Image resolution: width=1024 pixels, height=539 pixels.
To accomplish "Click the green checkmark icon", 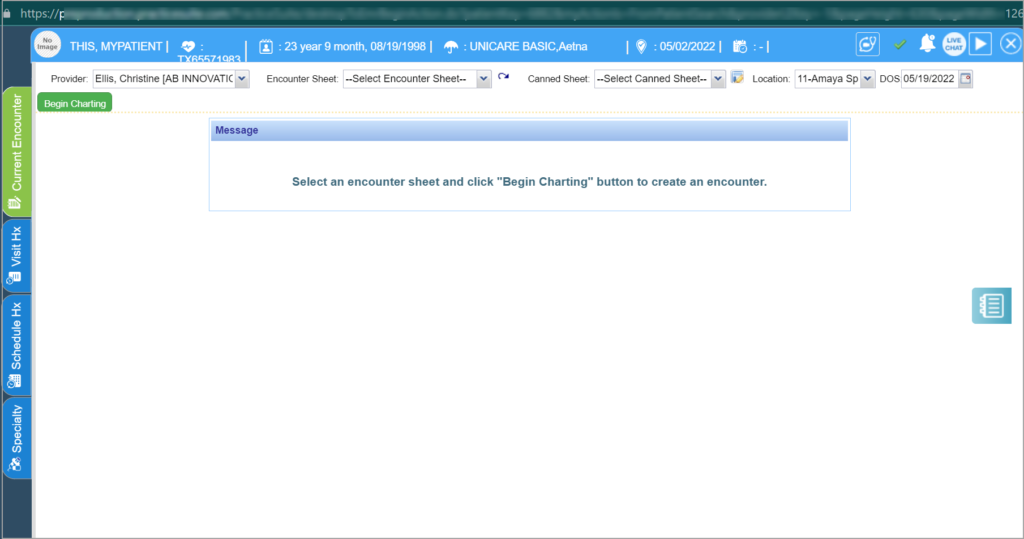I will [x=900, y=45].
